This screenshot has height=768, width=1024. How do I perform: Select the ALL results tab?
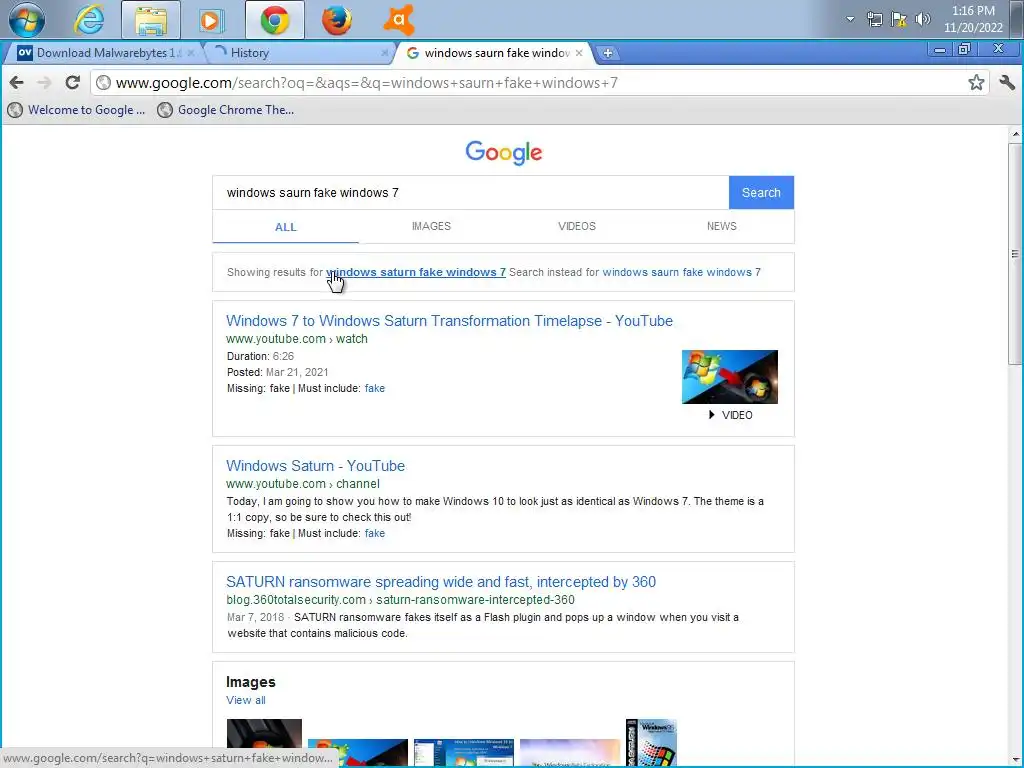[x=285, y=227]
